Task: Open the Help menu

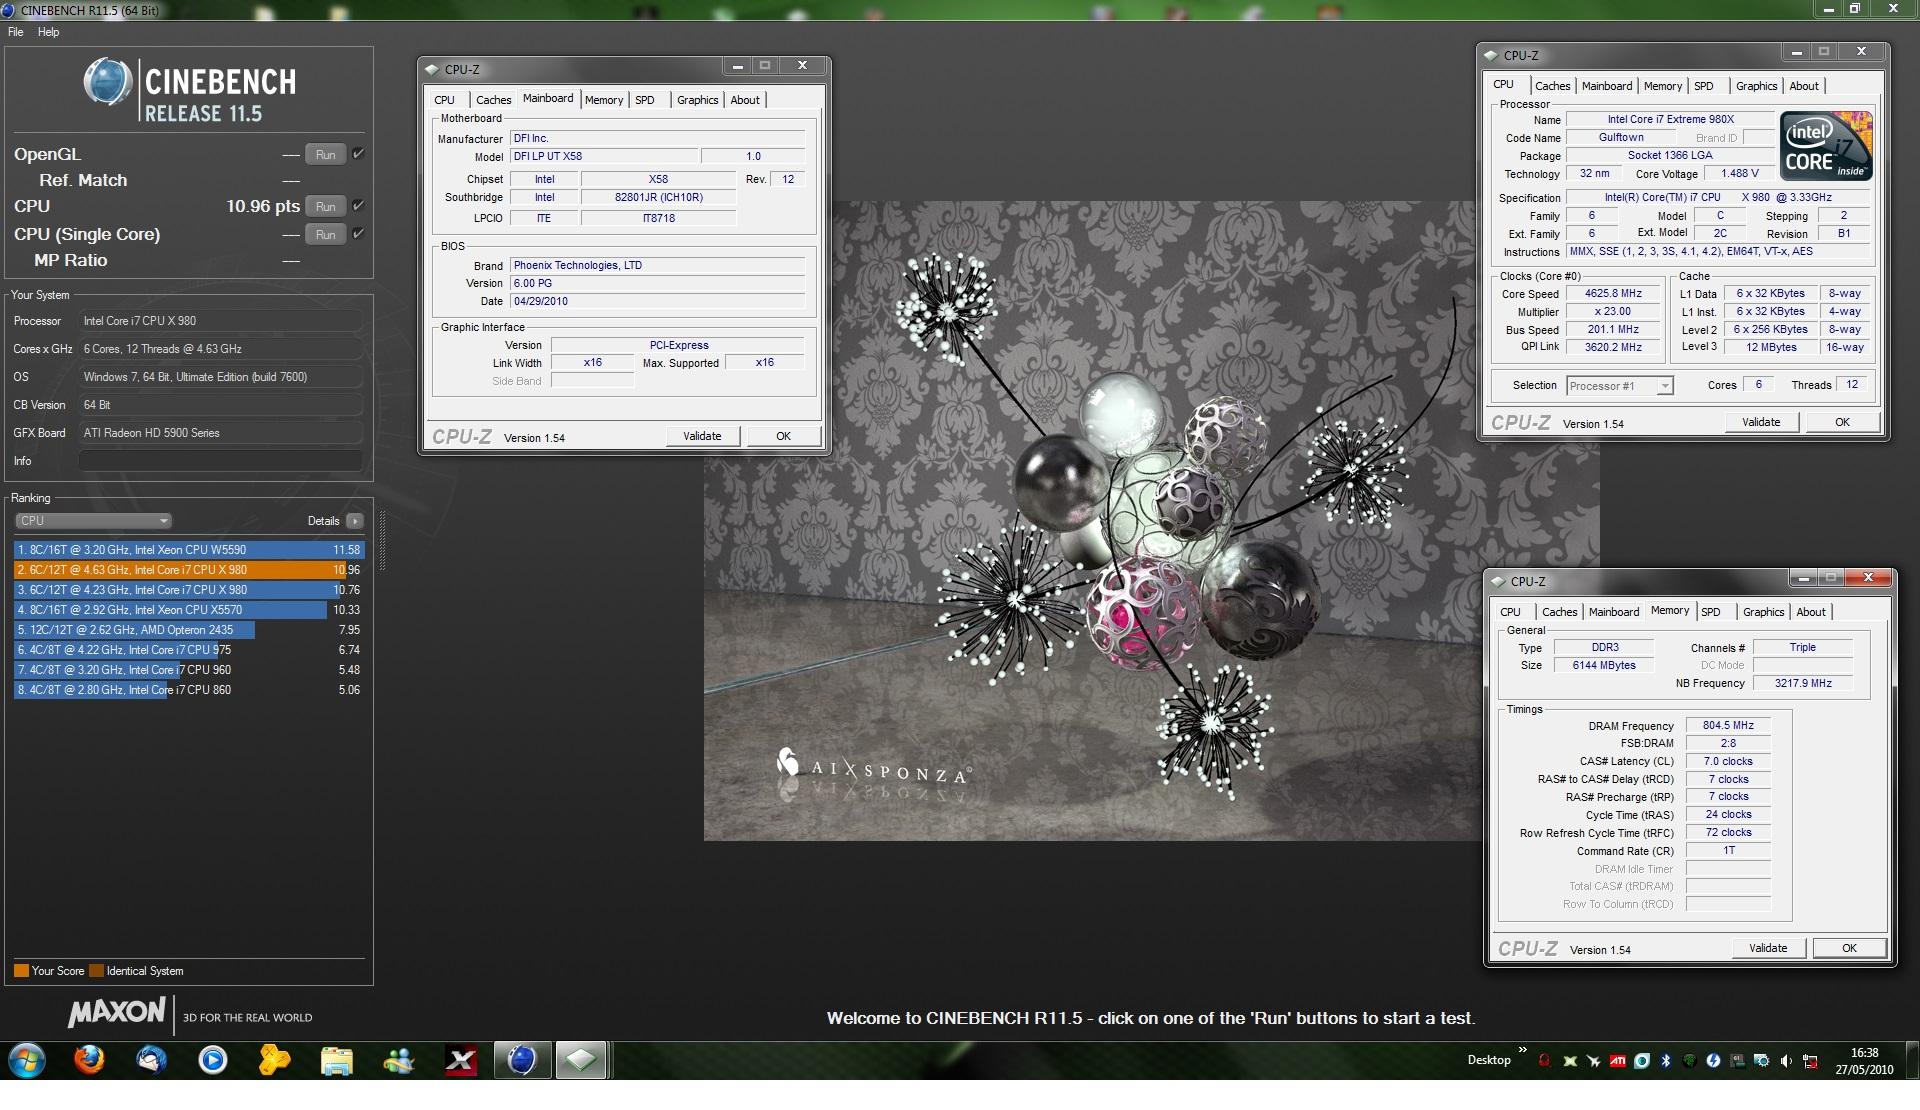Action: click(x=49, y=32)
